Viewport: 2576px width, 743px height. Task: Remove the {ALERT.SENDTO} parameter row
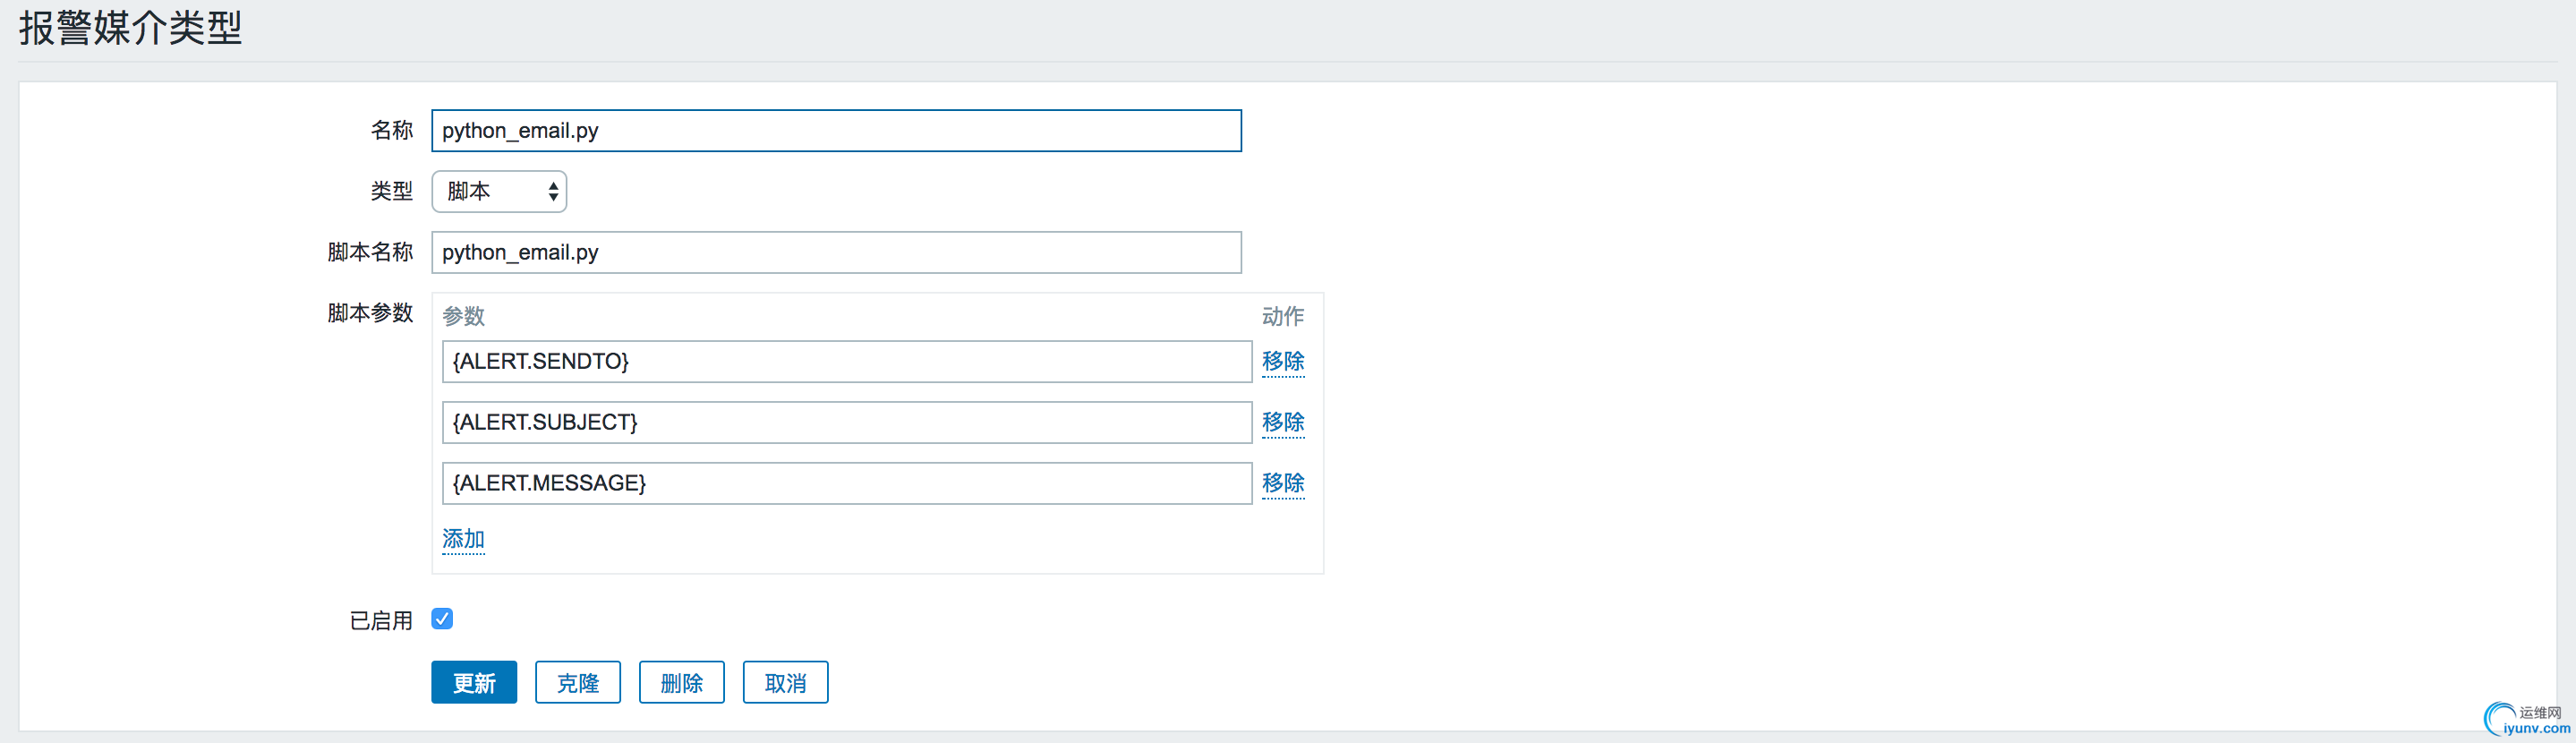point(1282,361)
